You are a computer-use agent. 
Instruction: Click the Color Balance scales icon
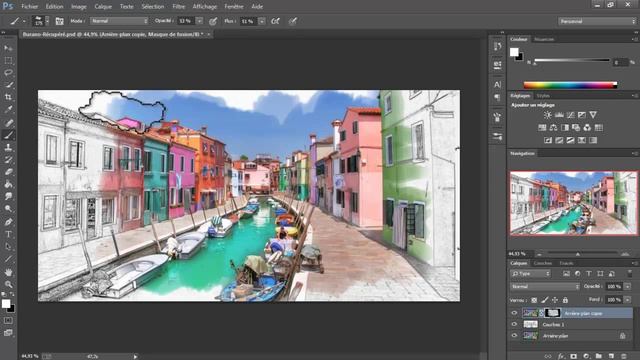point(553,128)
